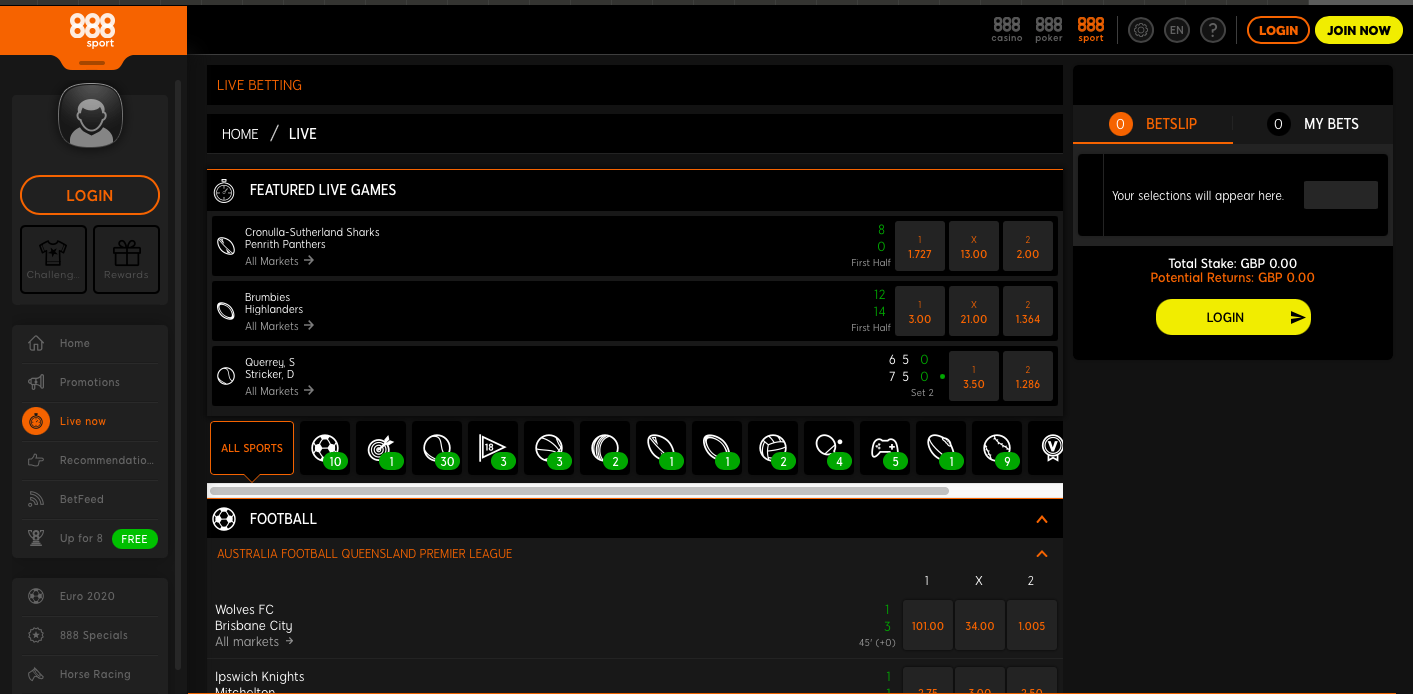1413x694 pixels.
Task: Bet on Cronulla-Sutherland Sharks at 1.727
Action: [920, 247]
